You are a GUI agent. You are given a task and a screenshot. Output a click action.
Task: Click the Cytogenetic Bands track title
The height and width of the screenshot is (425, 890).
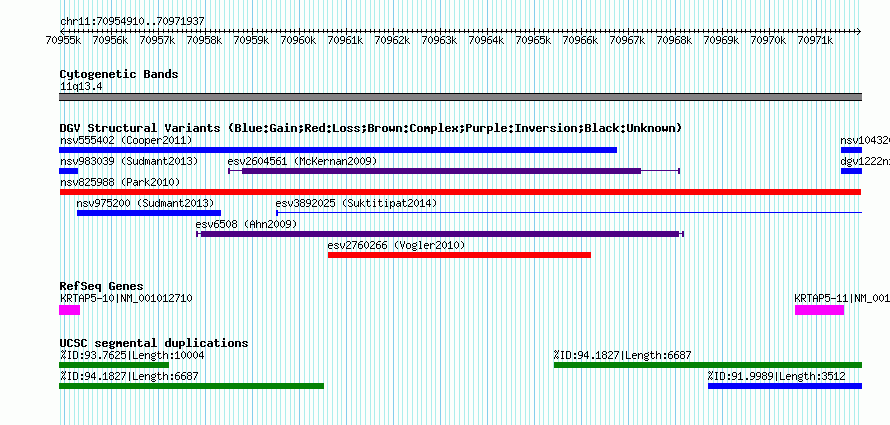tap(119, 74)
